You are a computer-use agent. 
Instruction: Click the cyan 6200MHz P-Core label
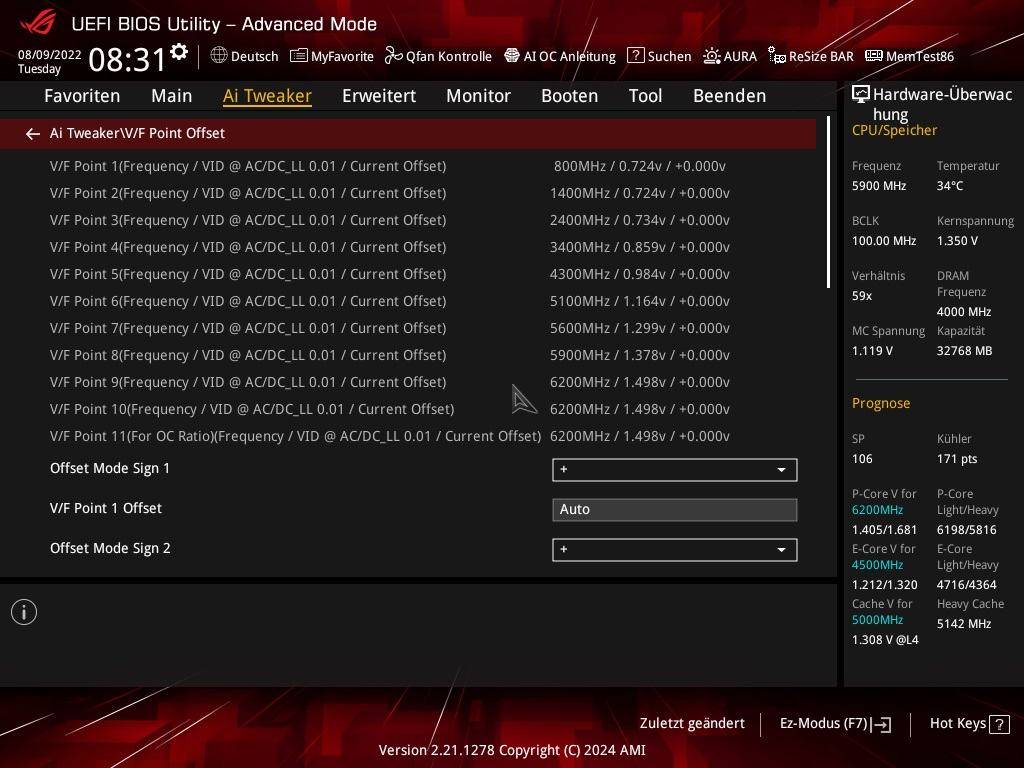877,509
